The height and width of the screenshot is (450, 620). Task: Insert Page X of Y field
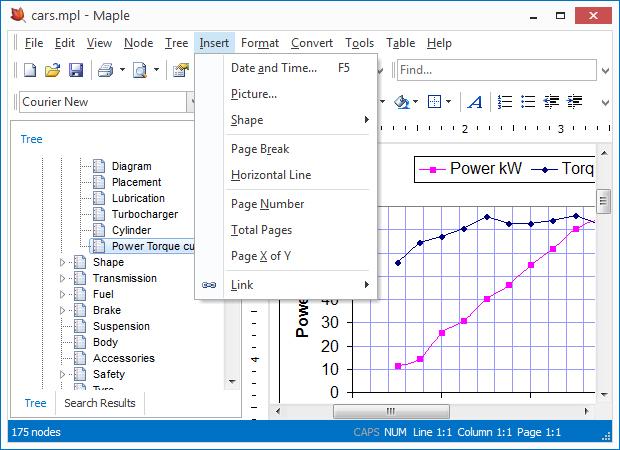tap(286, 256)
